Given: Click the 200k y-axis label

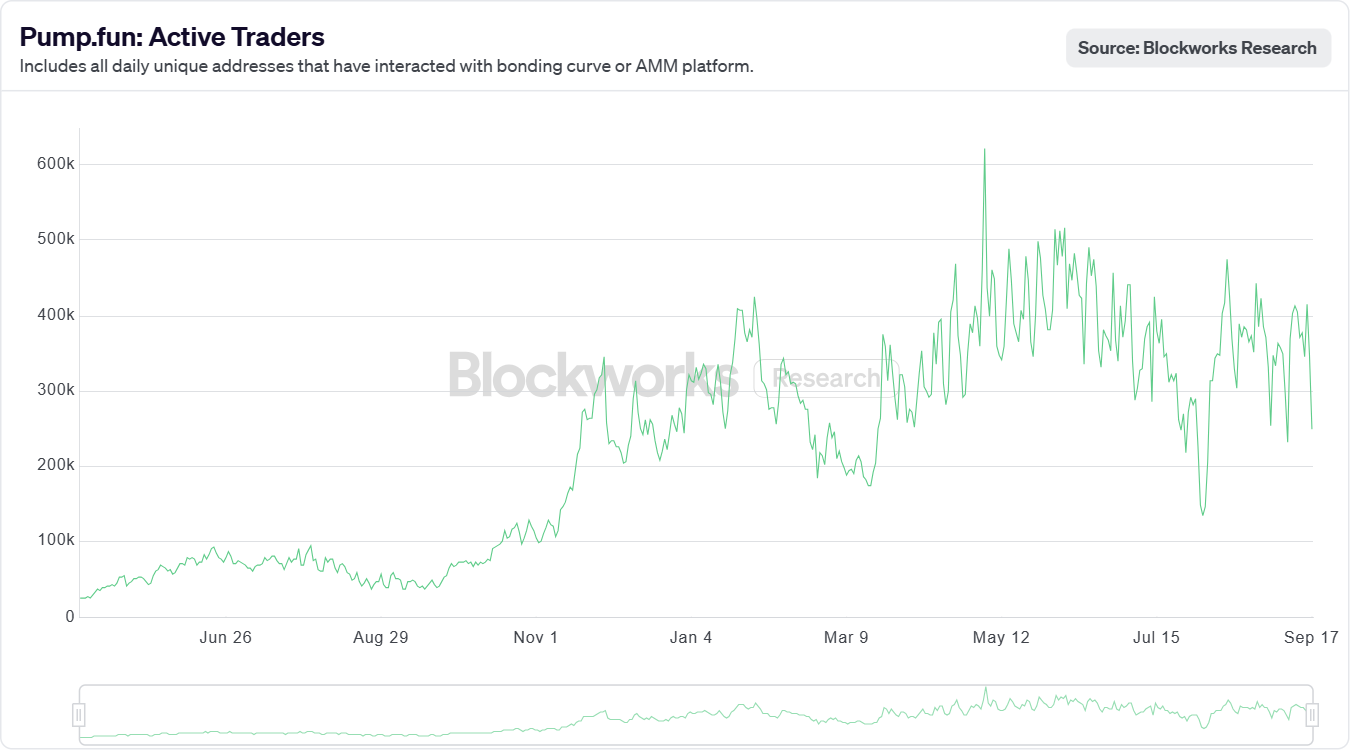Looking at the screenshot, I should 56,466.
